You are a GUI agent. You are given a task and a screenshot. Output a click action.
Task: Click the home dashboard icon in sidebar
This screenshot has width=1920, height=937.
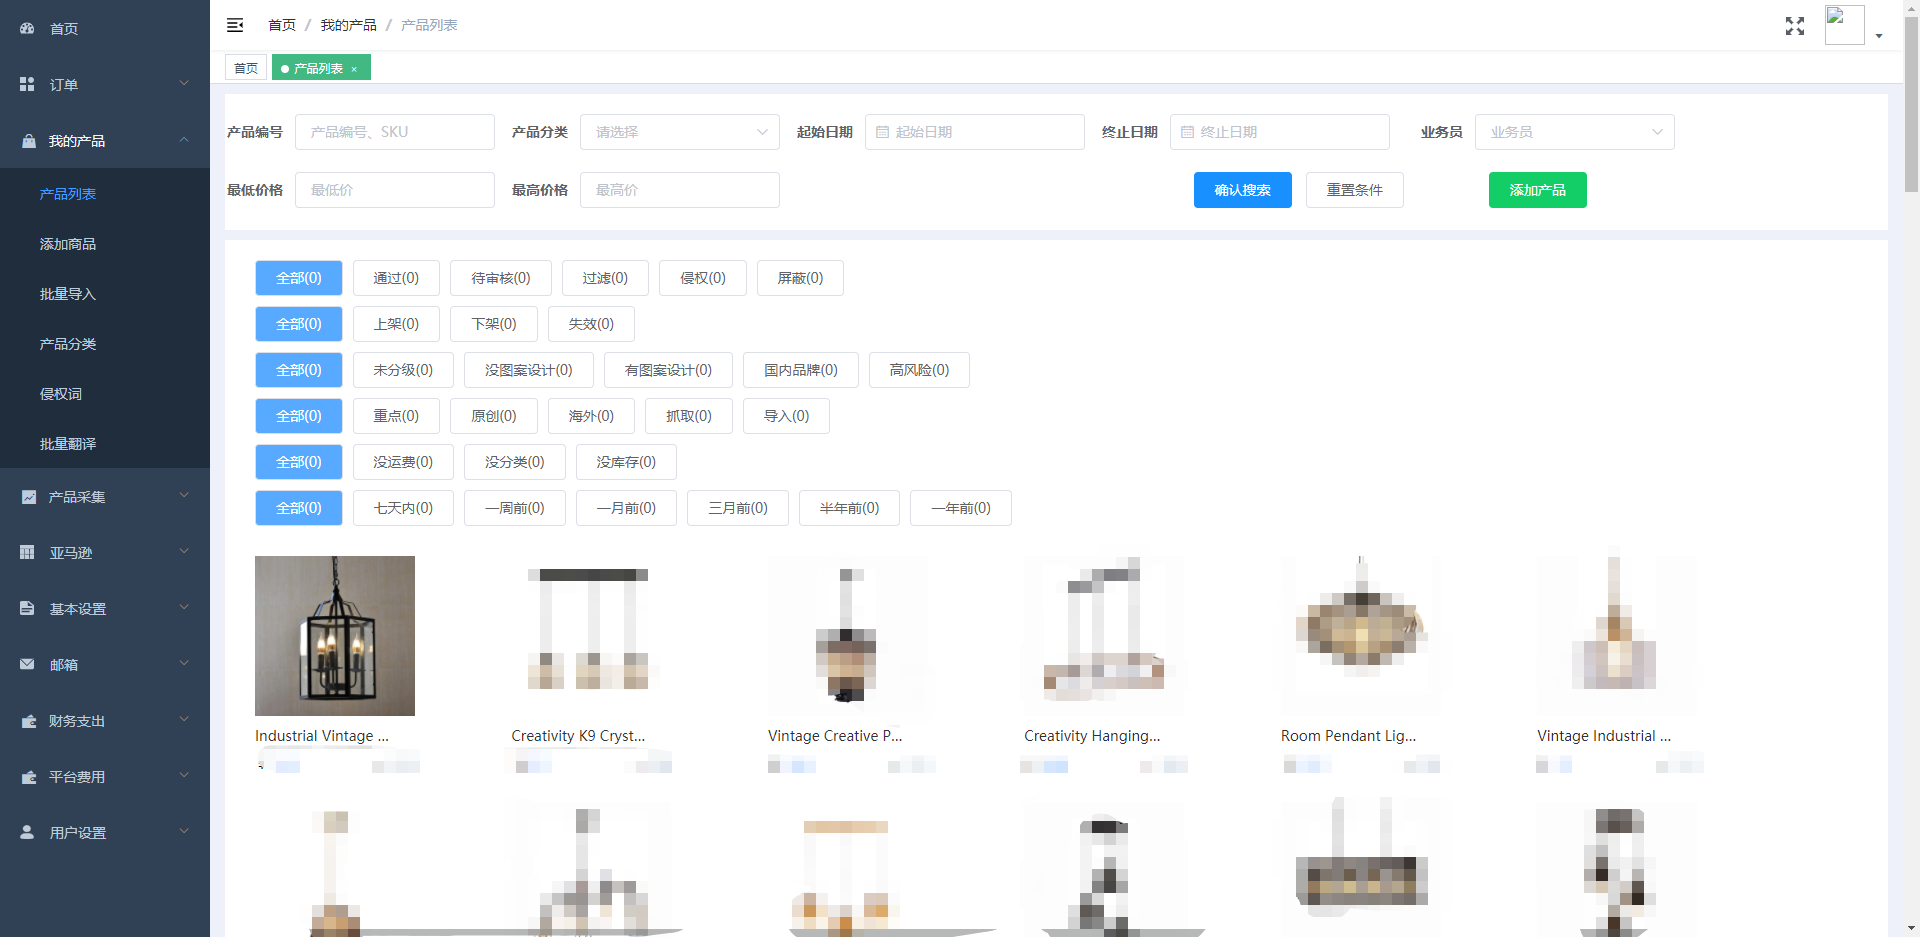pyautogui.click(x=27, y=29)
